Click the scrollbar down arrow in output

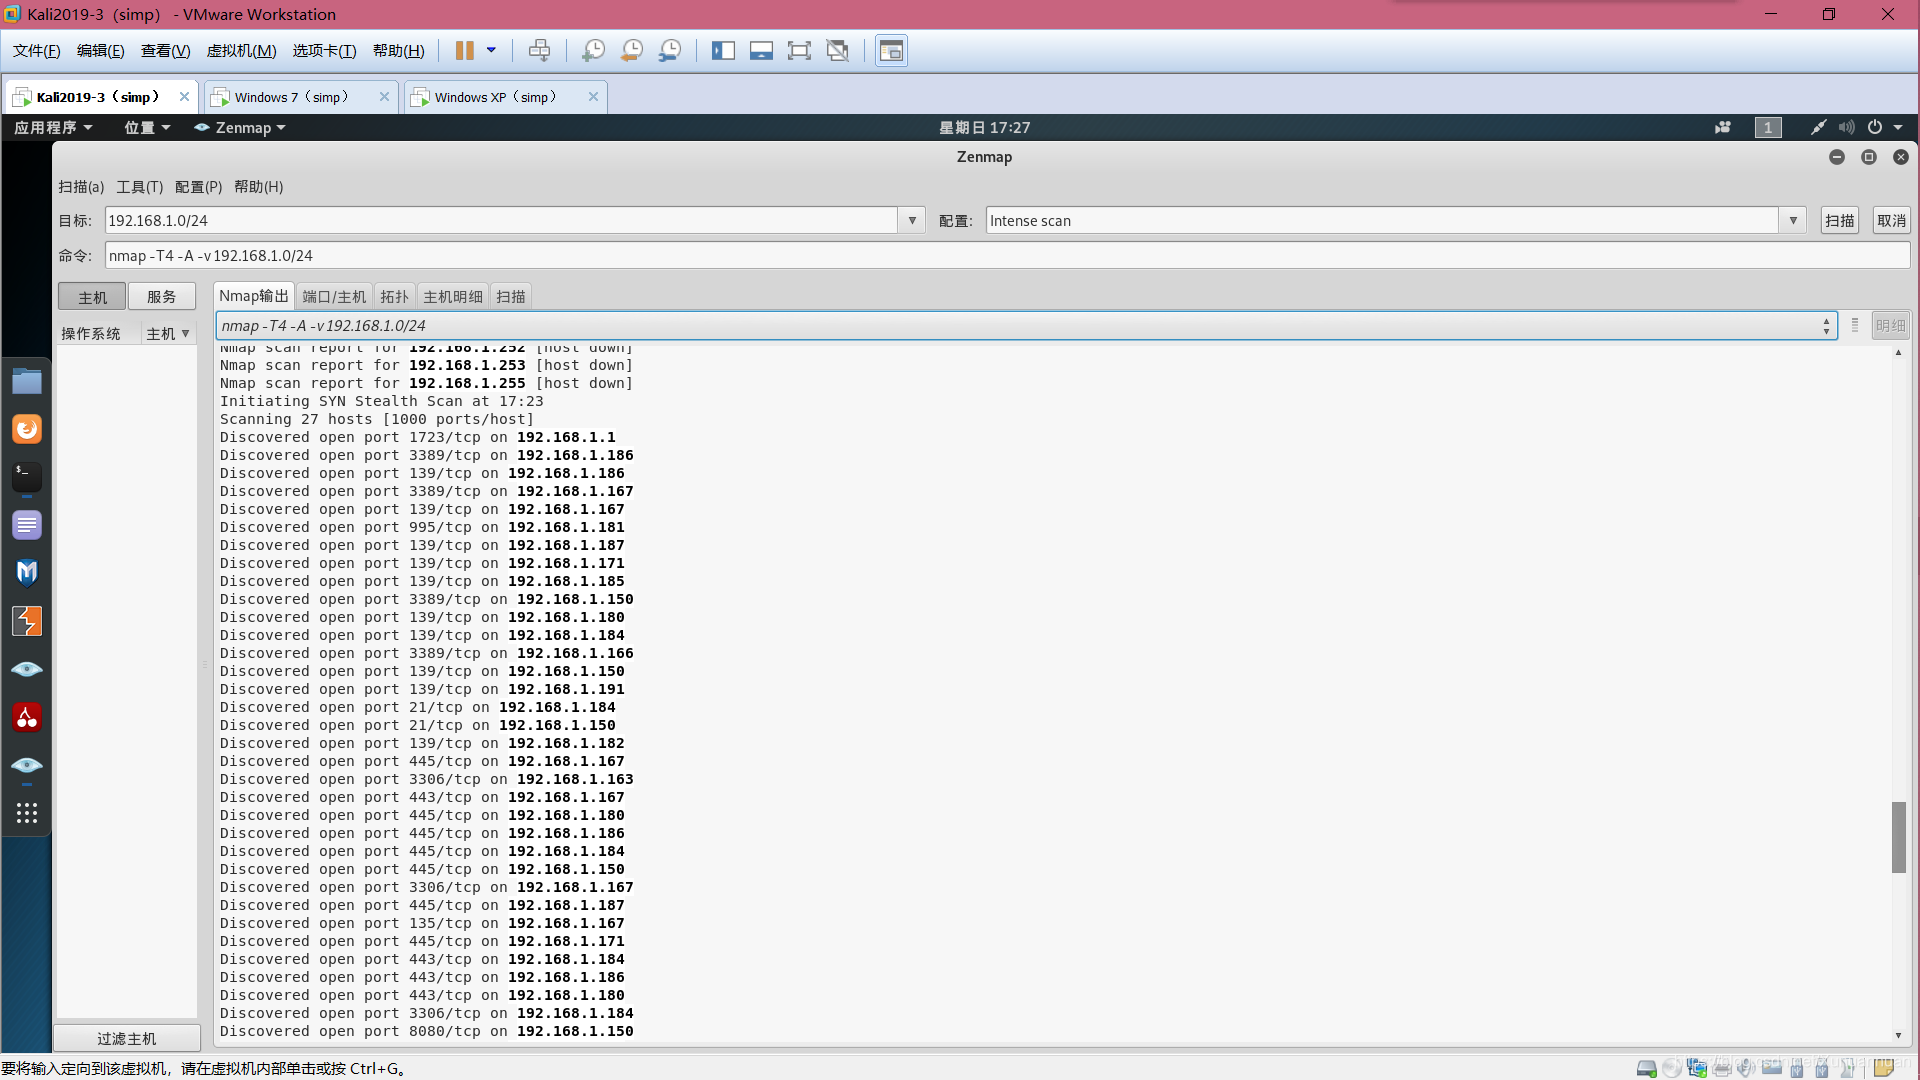(x=1898, y=1035)
